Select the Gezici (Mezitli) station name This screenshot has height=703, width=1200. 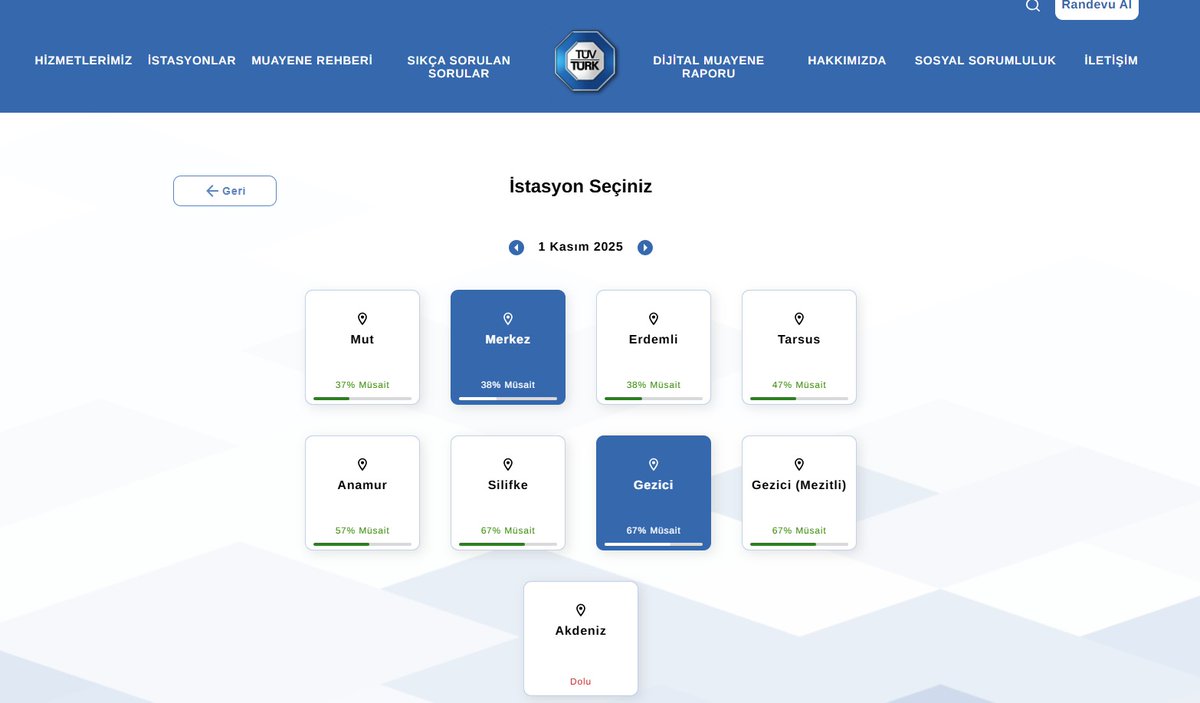pos(799,485)
